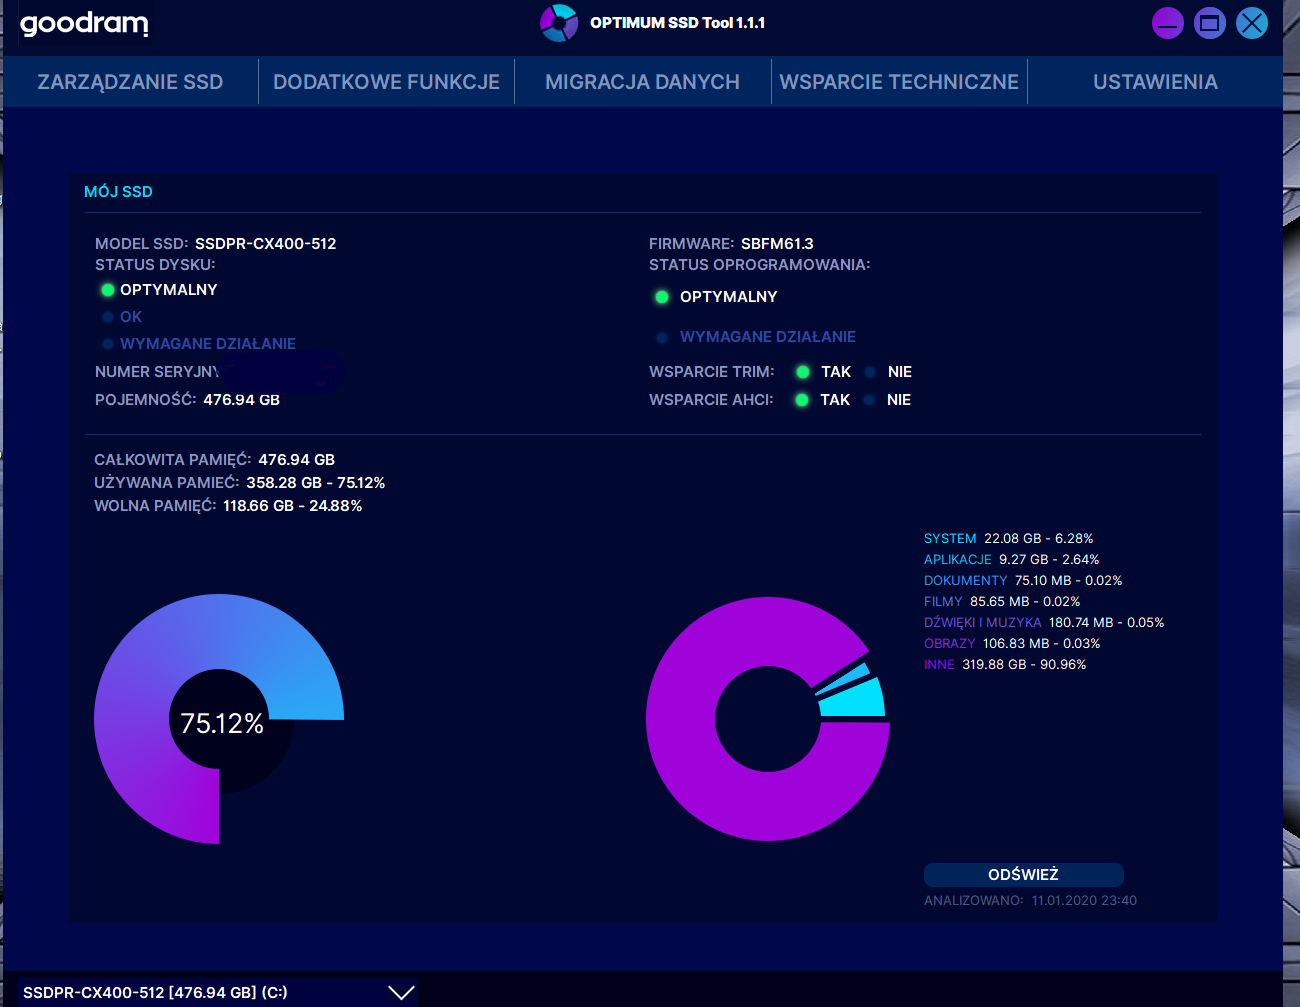Click the Numer Seryjny label
The image size is (1300, 1007).
156,372
